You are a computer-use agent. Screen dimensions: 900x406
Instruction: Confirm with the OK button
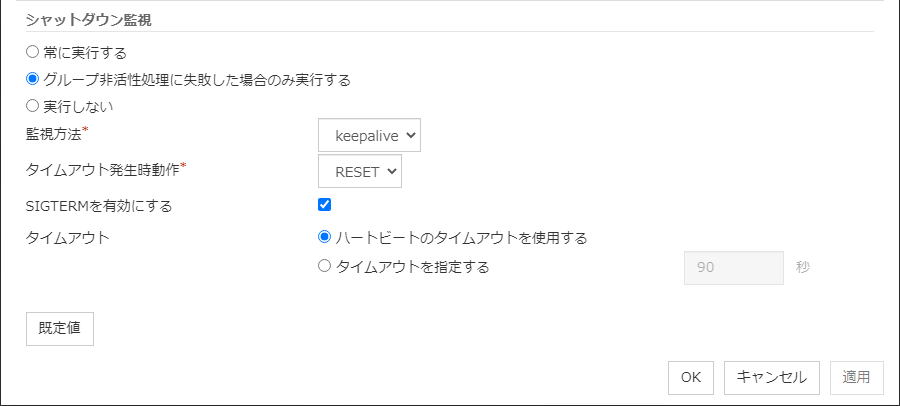(691, 377)
